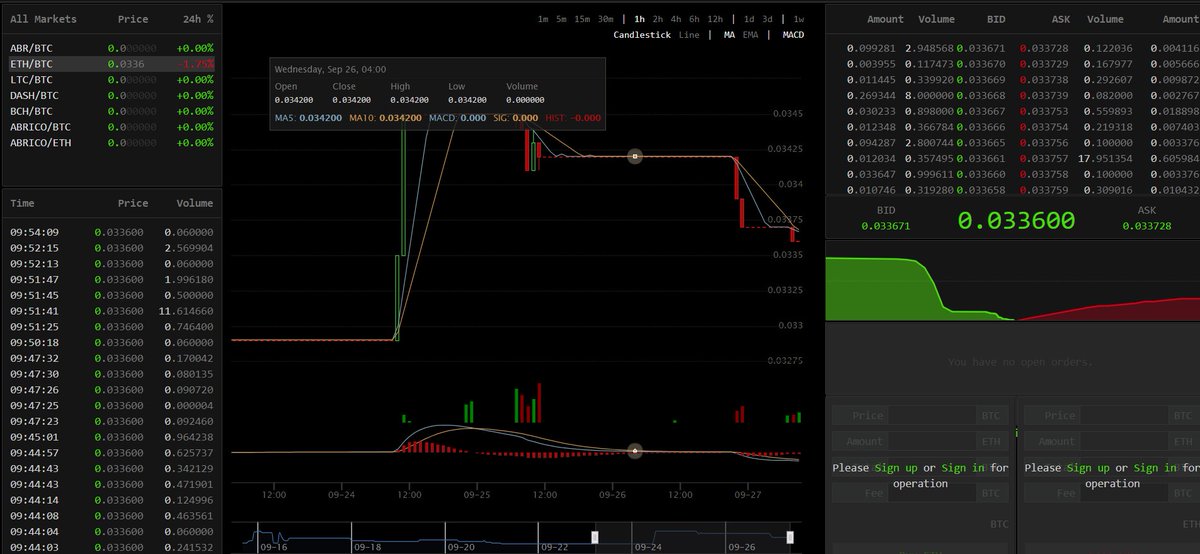Image resolution: width=1200 pixels, height=554 pixels.
Task: Click the green bid depth chart area
Action: click(884, 292)
